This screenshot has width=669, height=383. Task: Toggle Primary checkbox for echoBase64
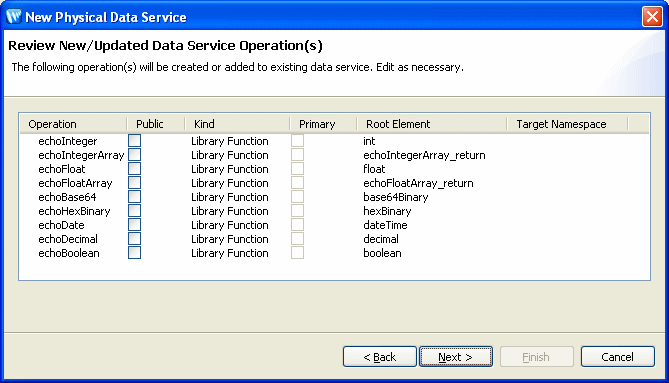[297, 197]
